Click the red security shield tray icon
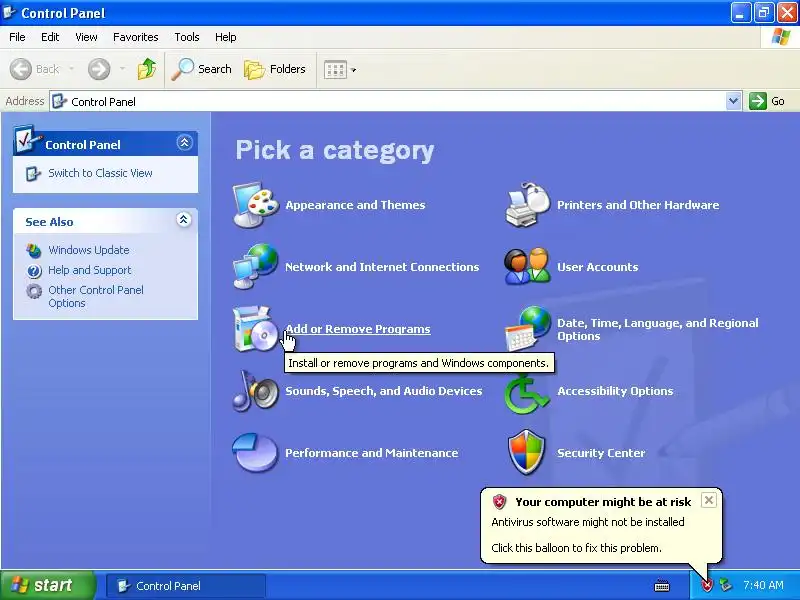This screenshot has height=600, width=800. pyautogui.click(x=707, y=585)
